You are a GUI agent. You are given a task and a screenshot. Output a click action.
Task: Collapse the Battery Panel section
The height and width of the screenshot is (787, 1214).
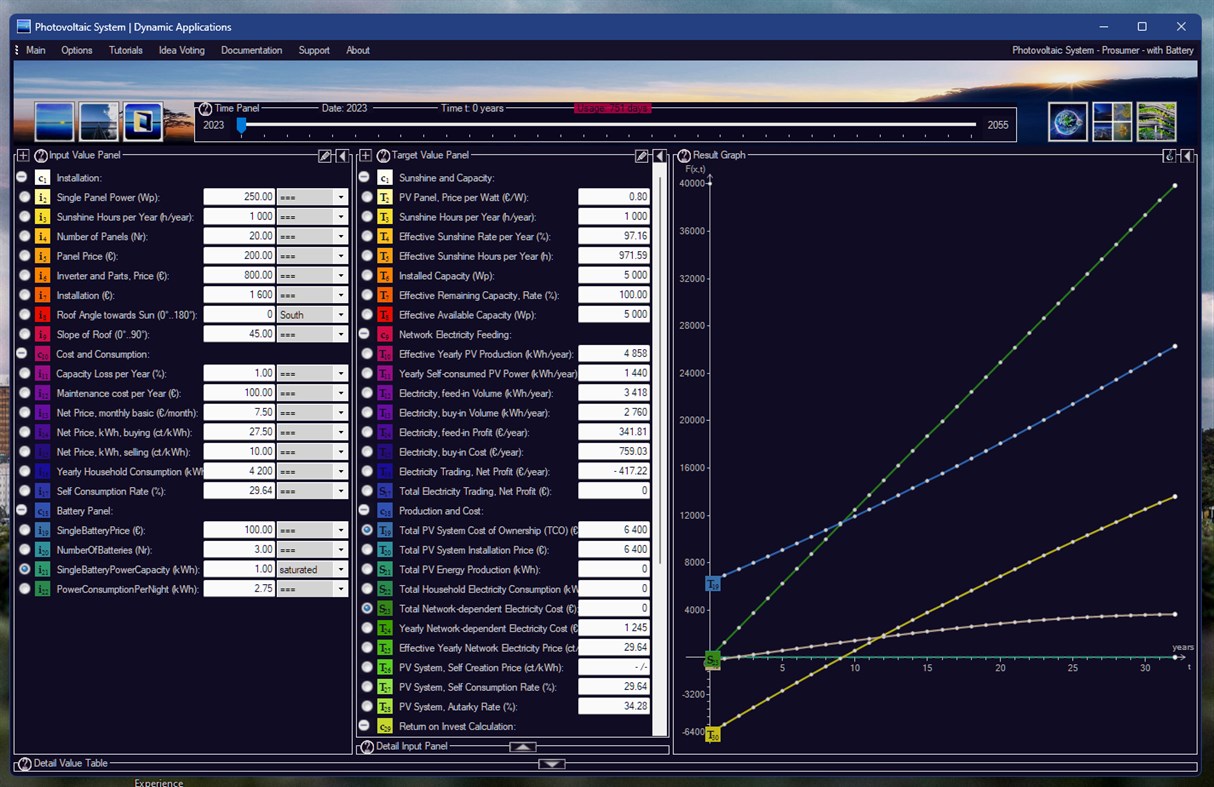[21, 510]
